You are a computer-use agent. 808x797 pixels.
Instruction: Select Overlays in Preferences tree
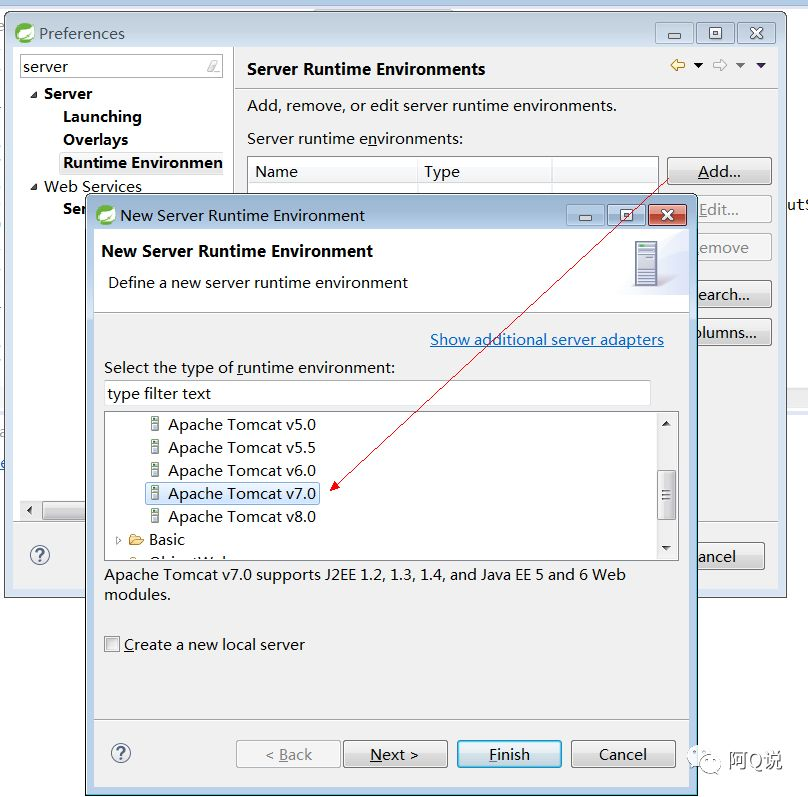click(95, 140)
